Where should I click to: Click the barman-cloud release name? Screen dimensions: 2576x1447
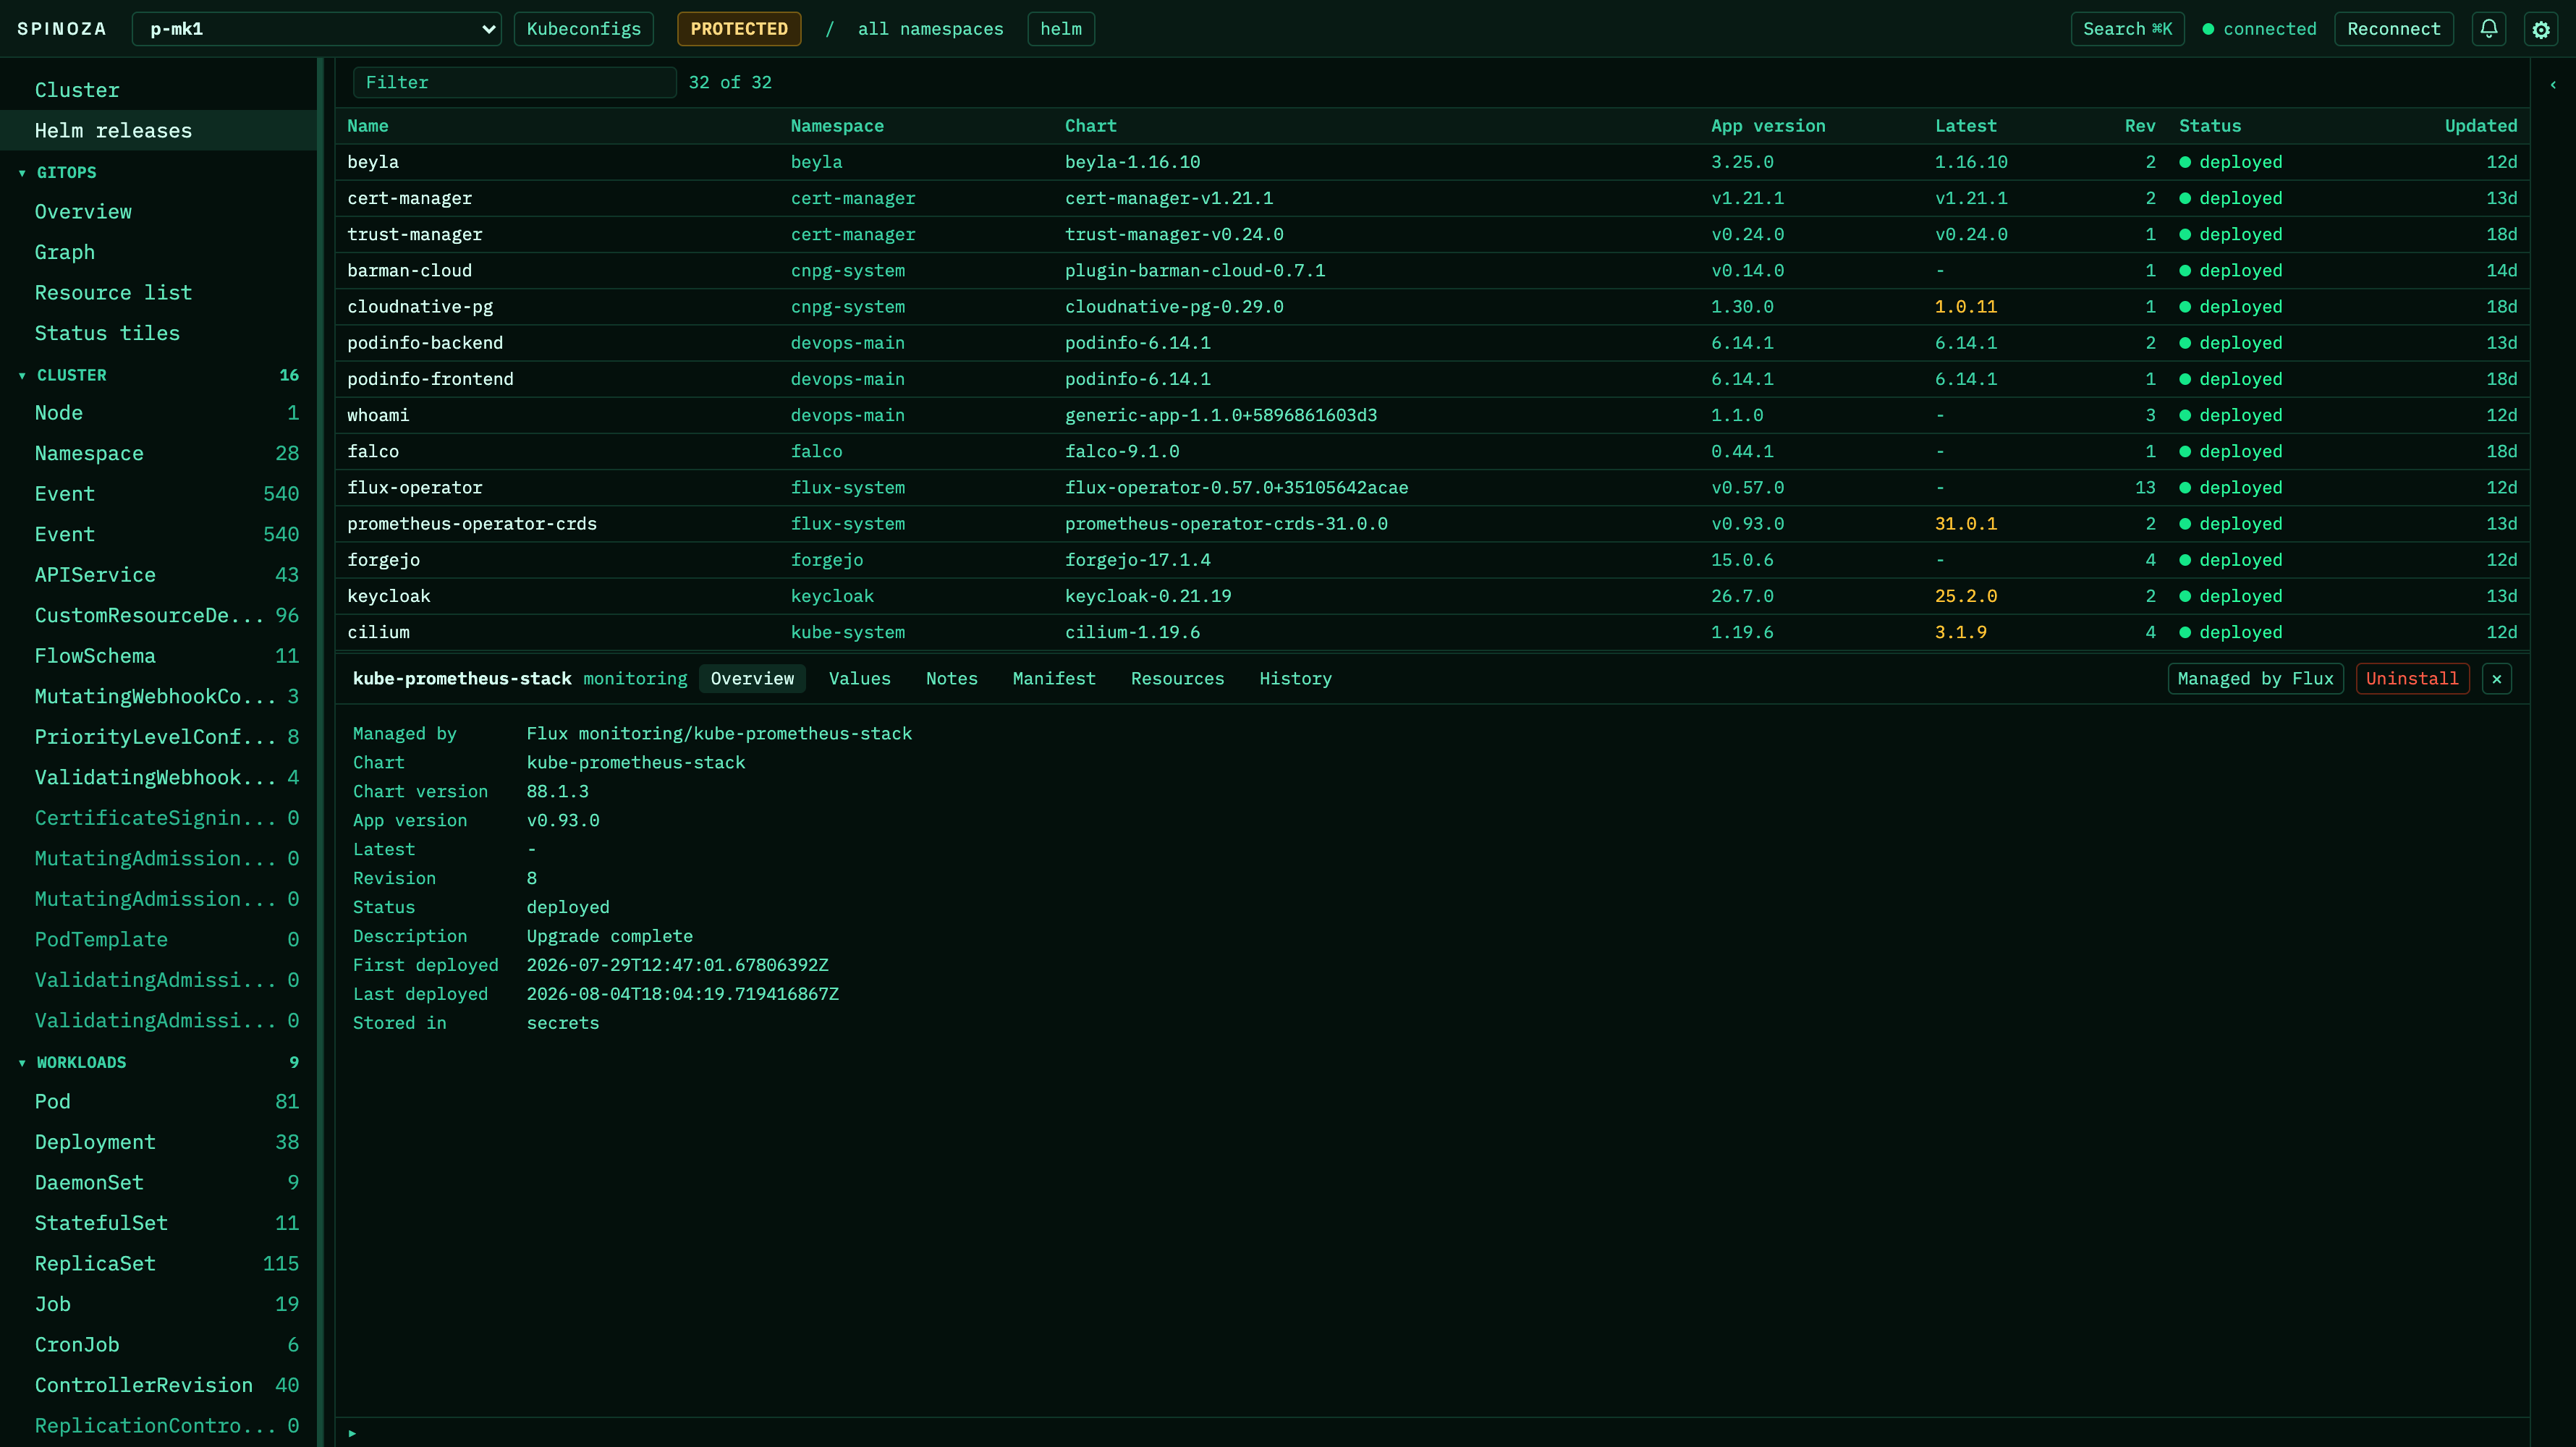pyautogui.click(x=410, y=271)
